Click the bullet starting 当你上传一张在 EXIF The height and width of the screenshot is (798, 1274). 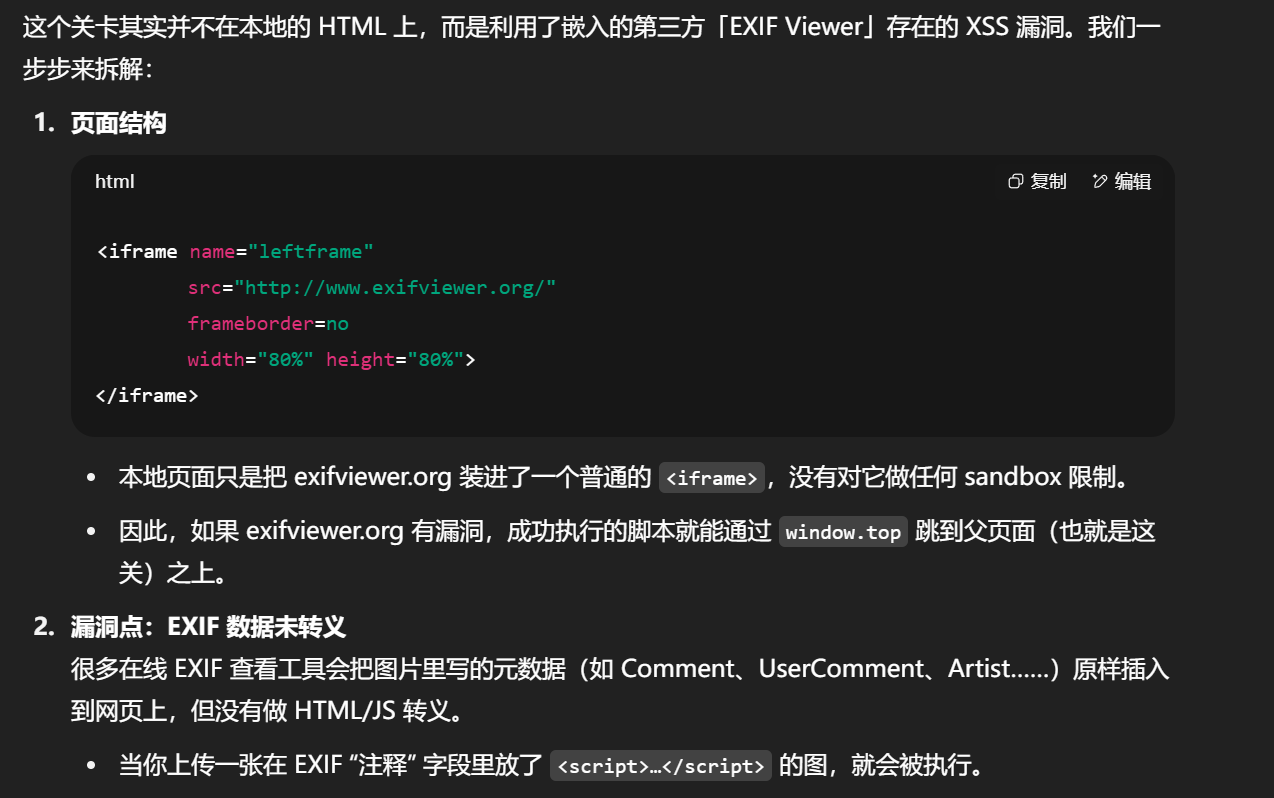click(x=552, y=766)
